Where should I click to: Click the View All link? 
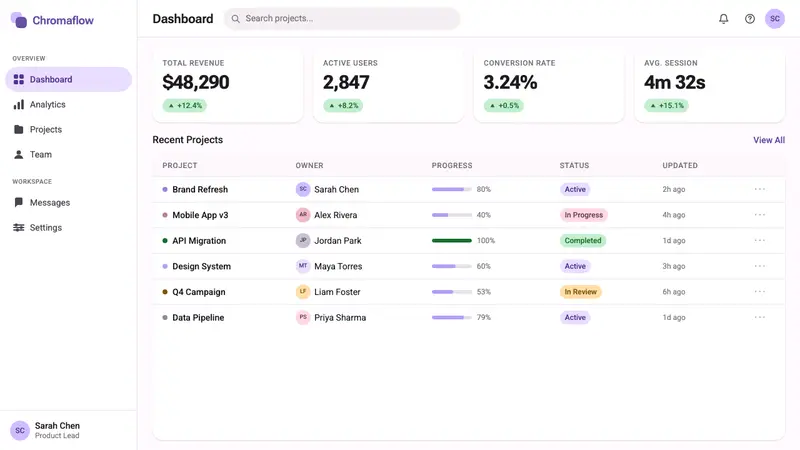point(769,140)
